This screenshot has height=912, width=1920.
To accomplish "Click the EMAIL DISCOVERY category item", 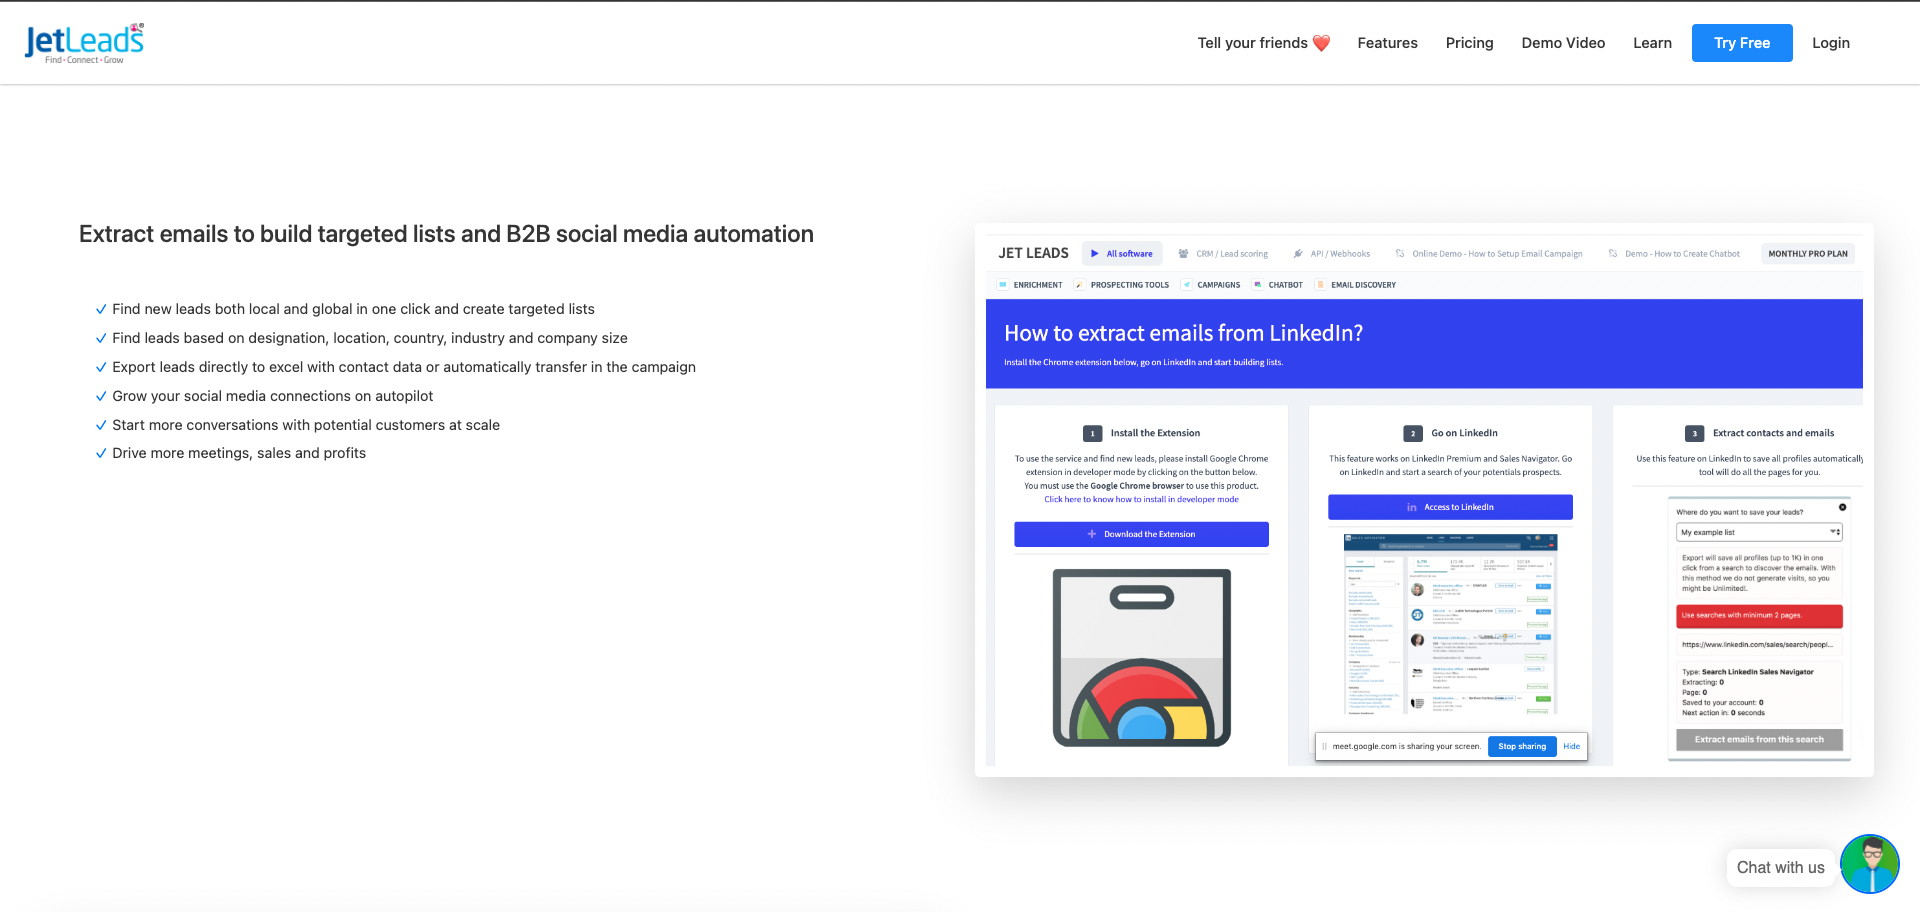I will (x=1356, y=285).
